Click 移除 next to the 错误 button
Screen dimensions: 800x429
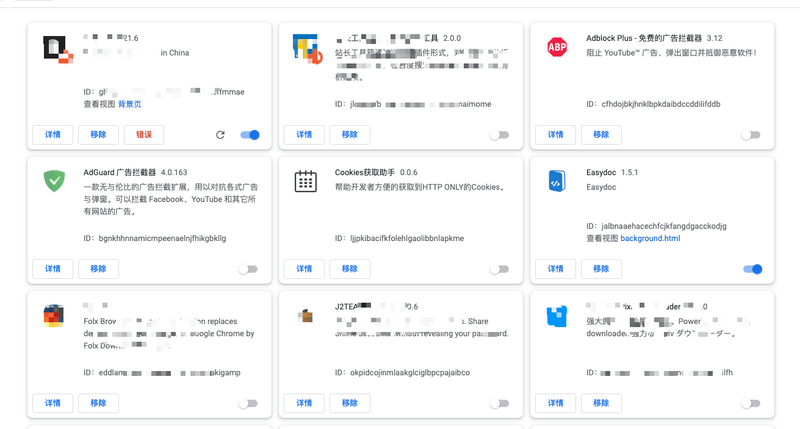click(98, 135)
